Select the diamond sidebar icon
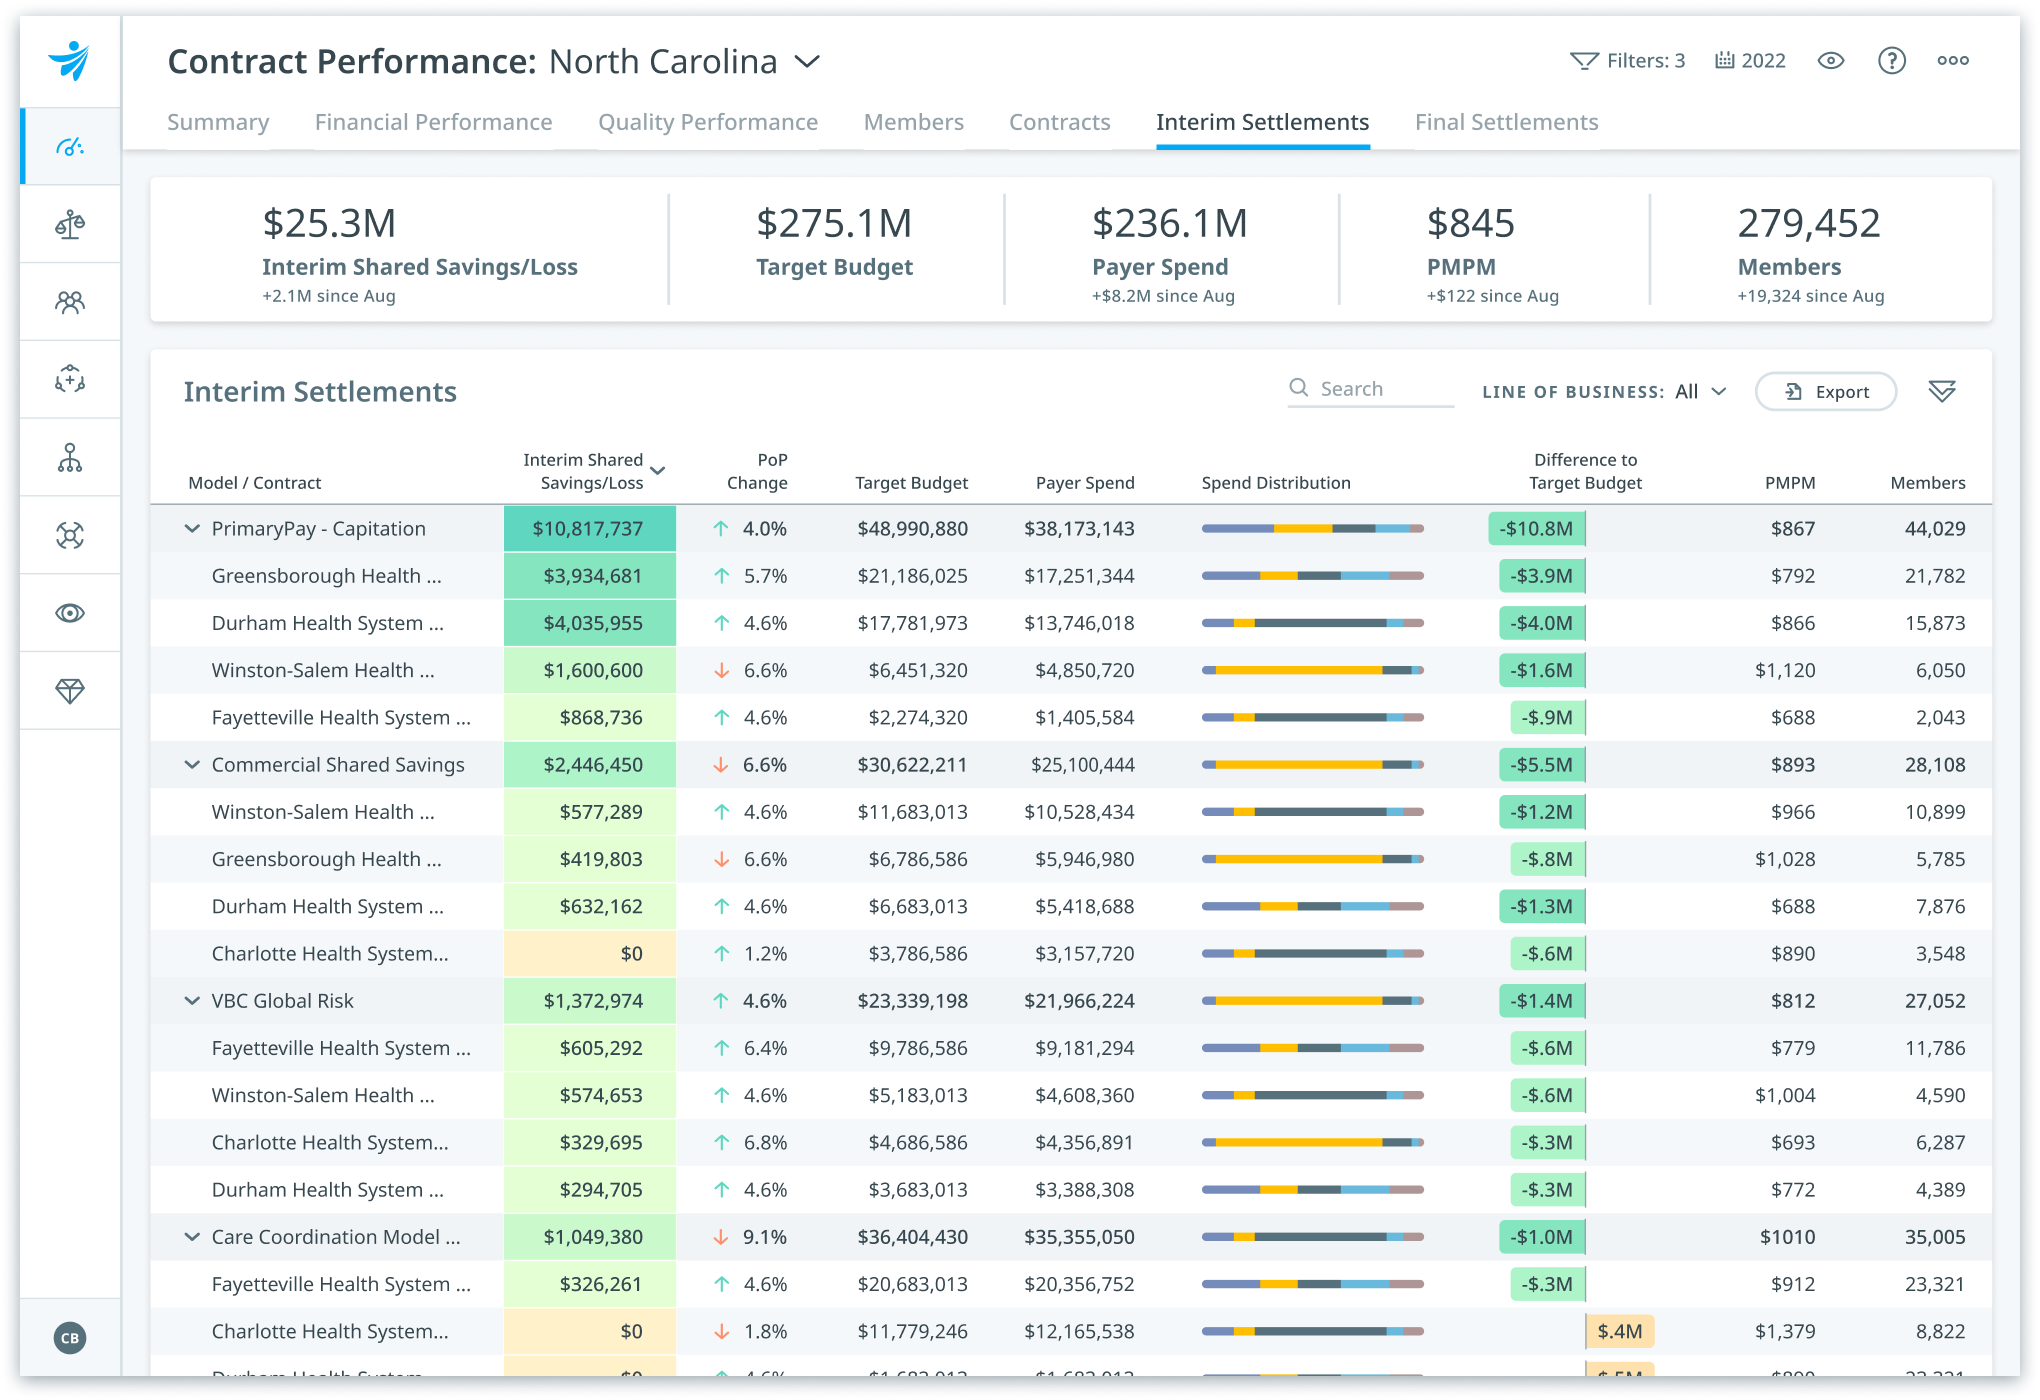 click(x=70, y=691)
